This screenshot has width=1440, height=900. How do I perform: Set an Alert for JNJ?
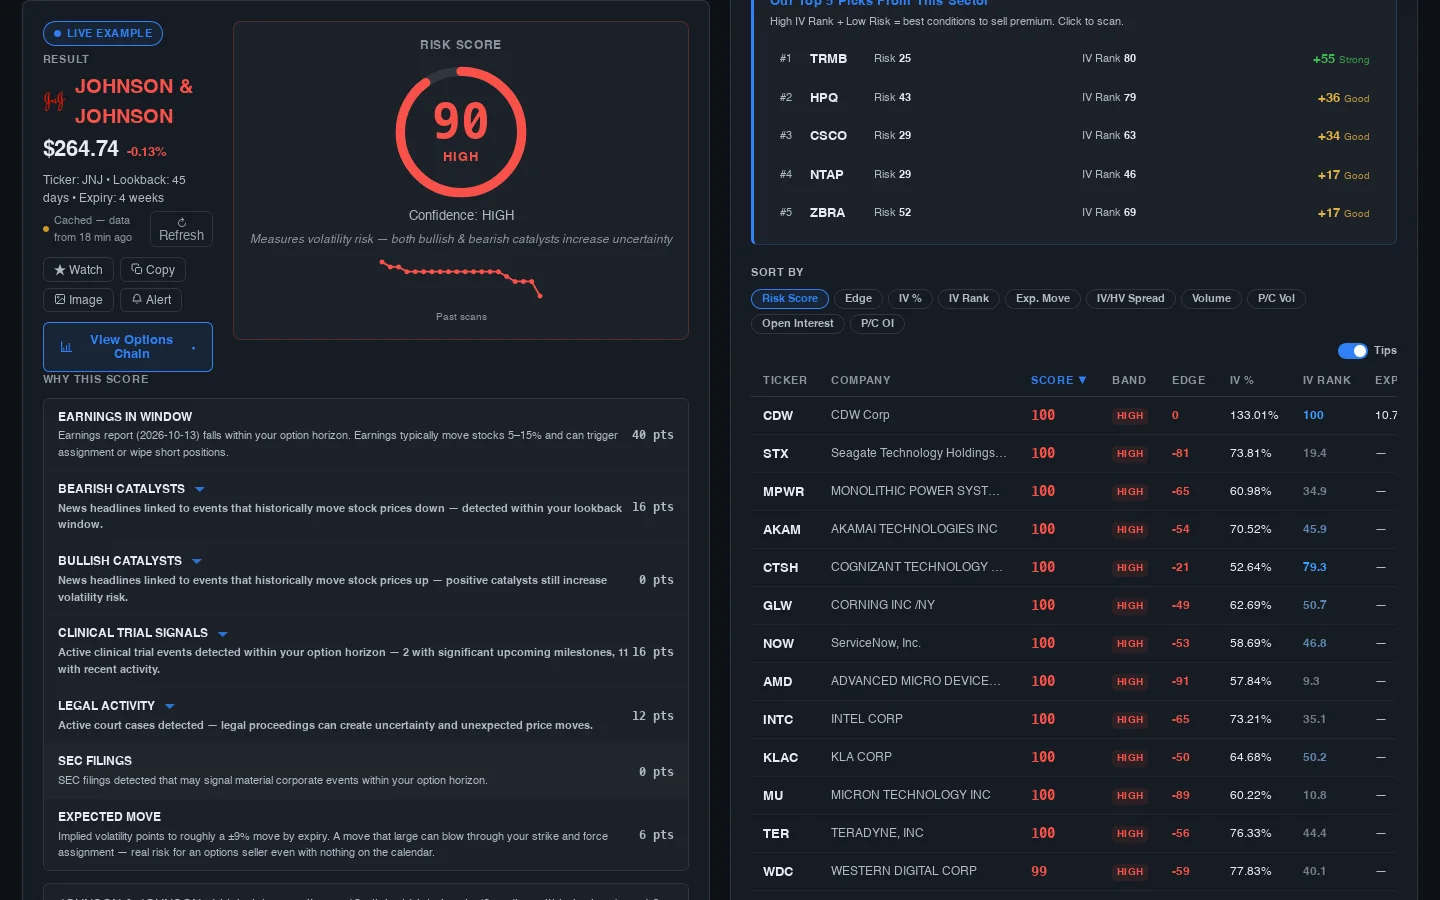coord(151,300)
